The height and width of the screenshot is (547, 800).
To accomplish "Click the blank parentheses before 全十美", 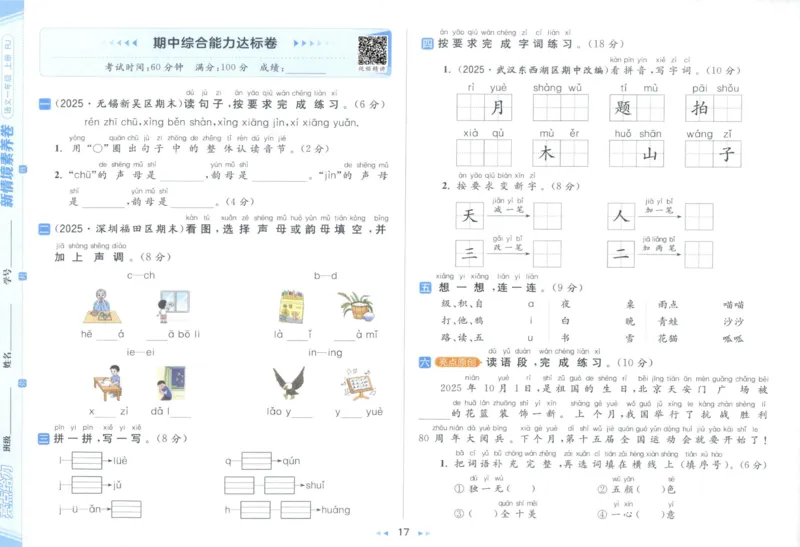I will (483, 514).
